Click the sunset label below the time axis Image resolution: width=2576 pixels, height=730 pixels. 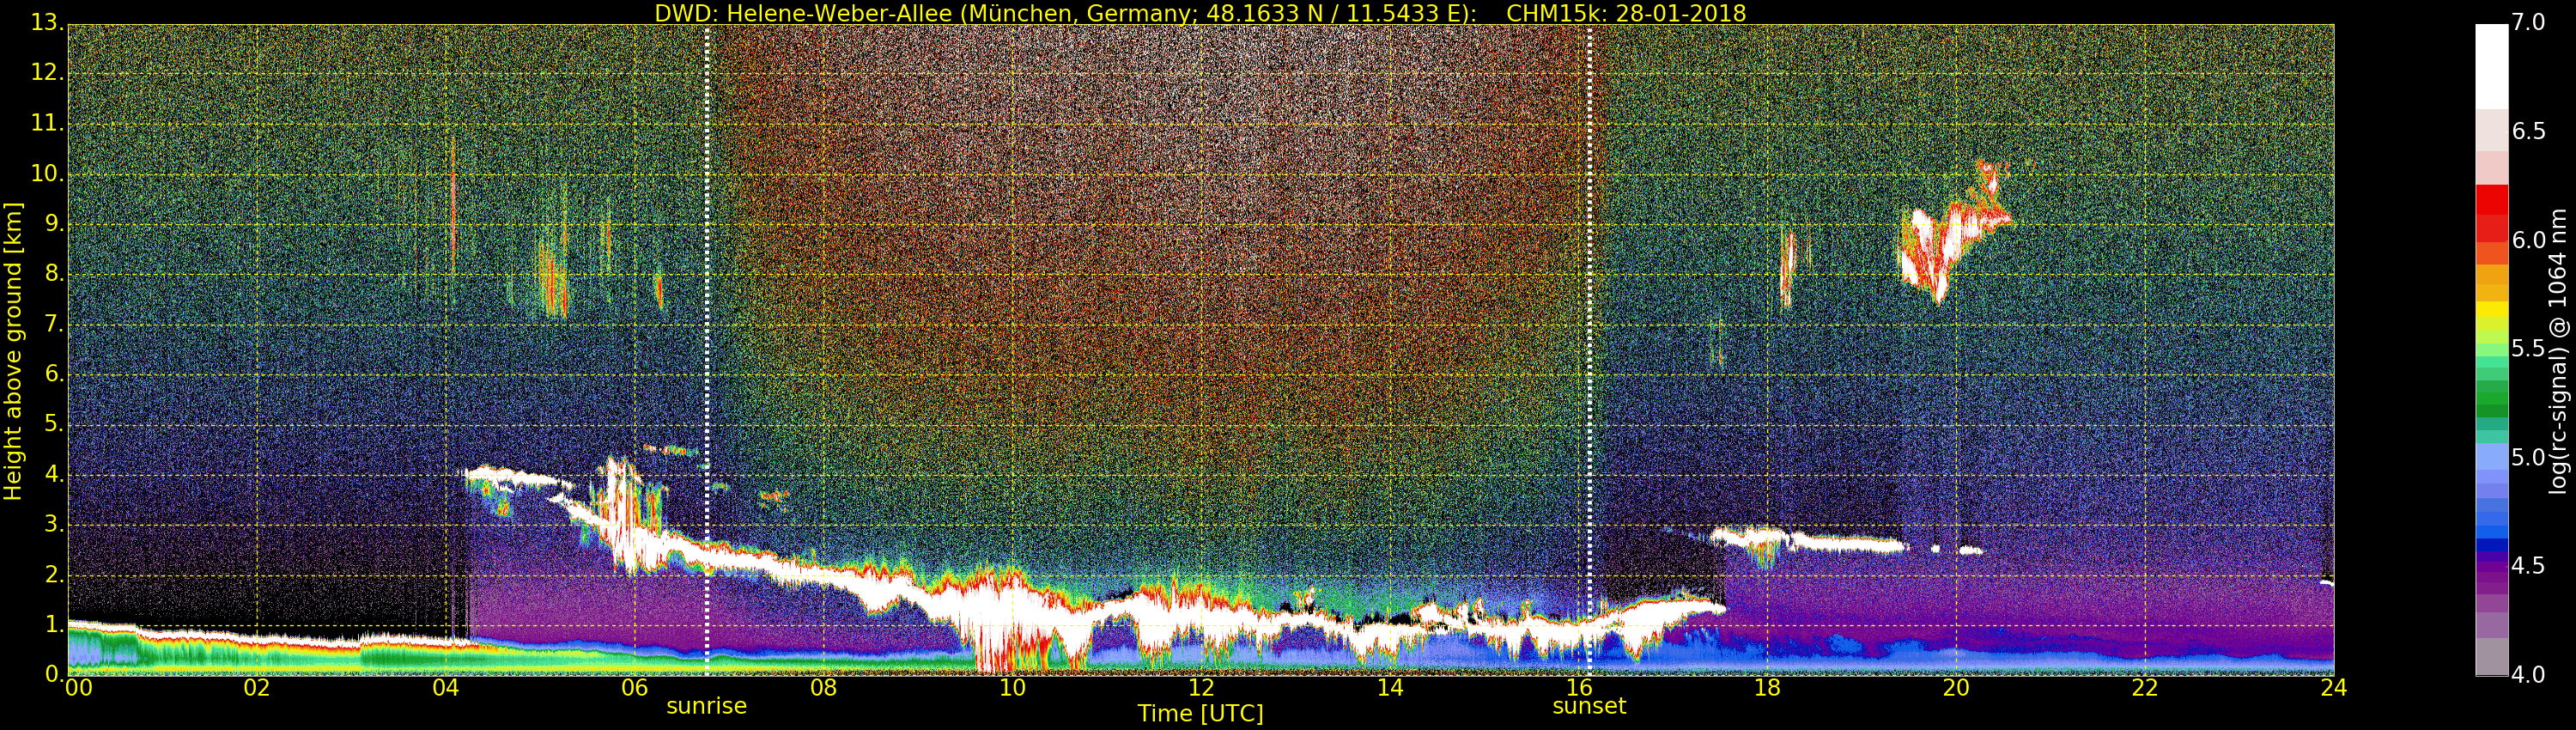coord(1589,706)
